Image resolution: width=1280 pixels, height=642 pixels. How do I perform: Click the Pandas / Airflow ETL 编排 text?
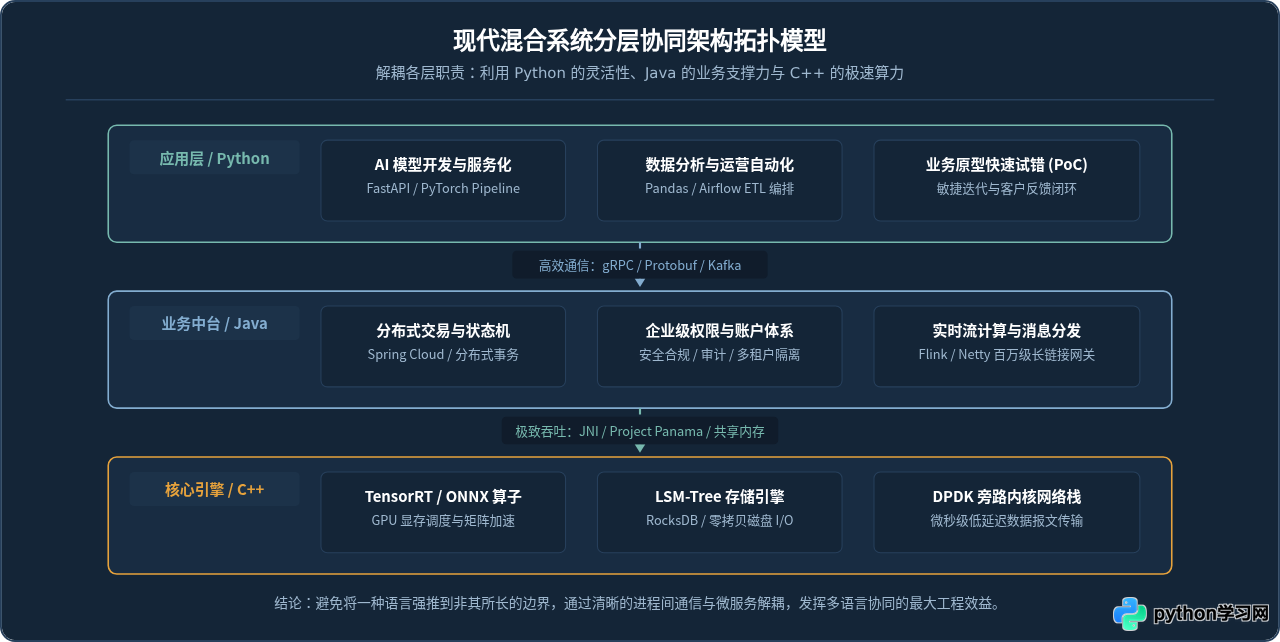tap(720, 188)
